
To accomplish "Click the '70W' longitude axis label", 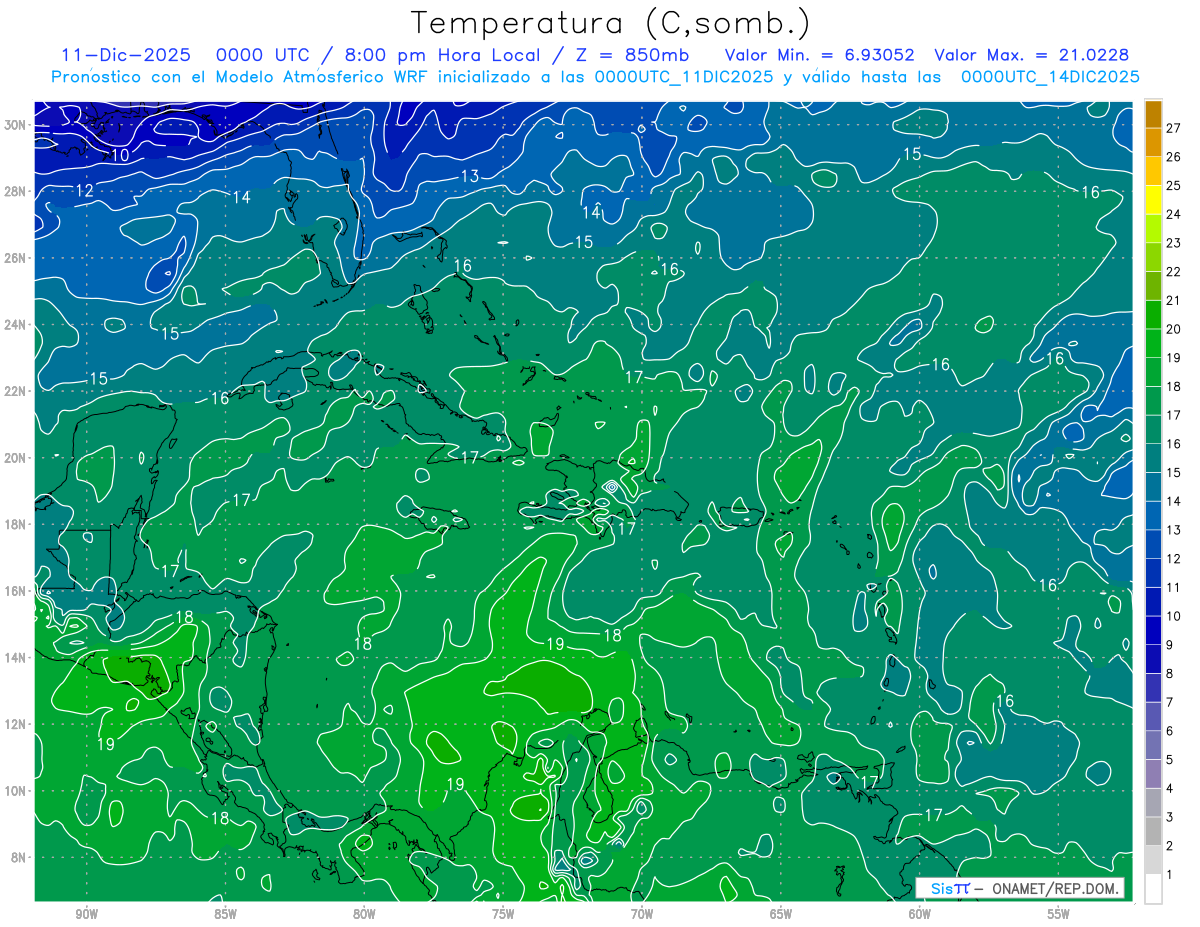I will (x=642, y=914).
